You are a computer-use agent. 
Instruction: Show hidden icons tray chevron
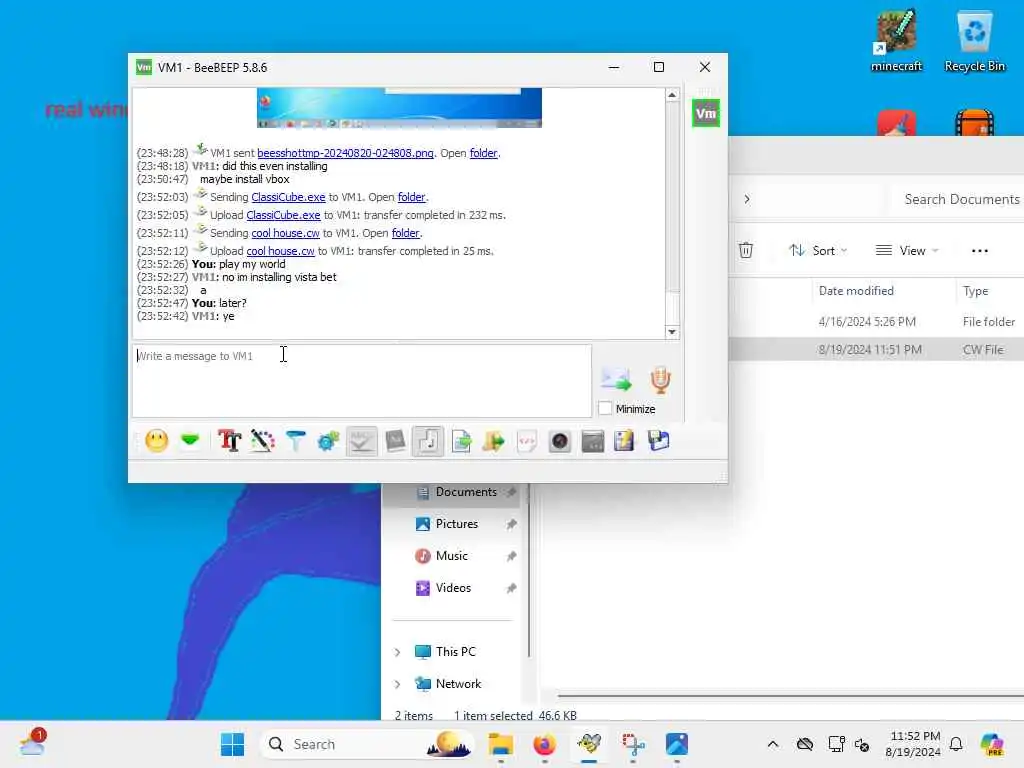(773, 744)
